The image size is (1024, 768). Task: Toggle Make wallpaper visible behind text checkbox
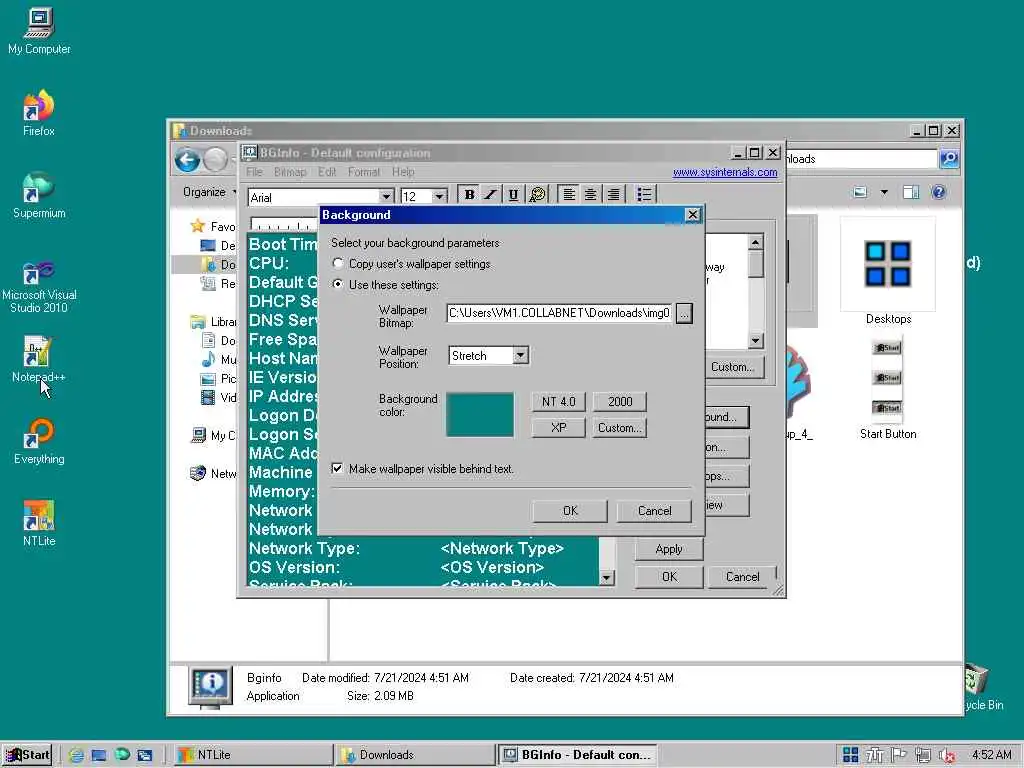tap(337, 469)
